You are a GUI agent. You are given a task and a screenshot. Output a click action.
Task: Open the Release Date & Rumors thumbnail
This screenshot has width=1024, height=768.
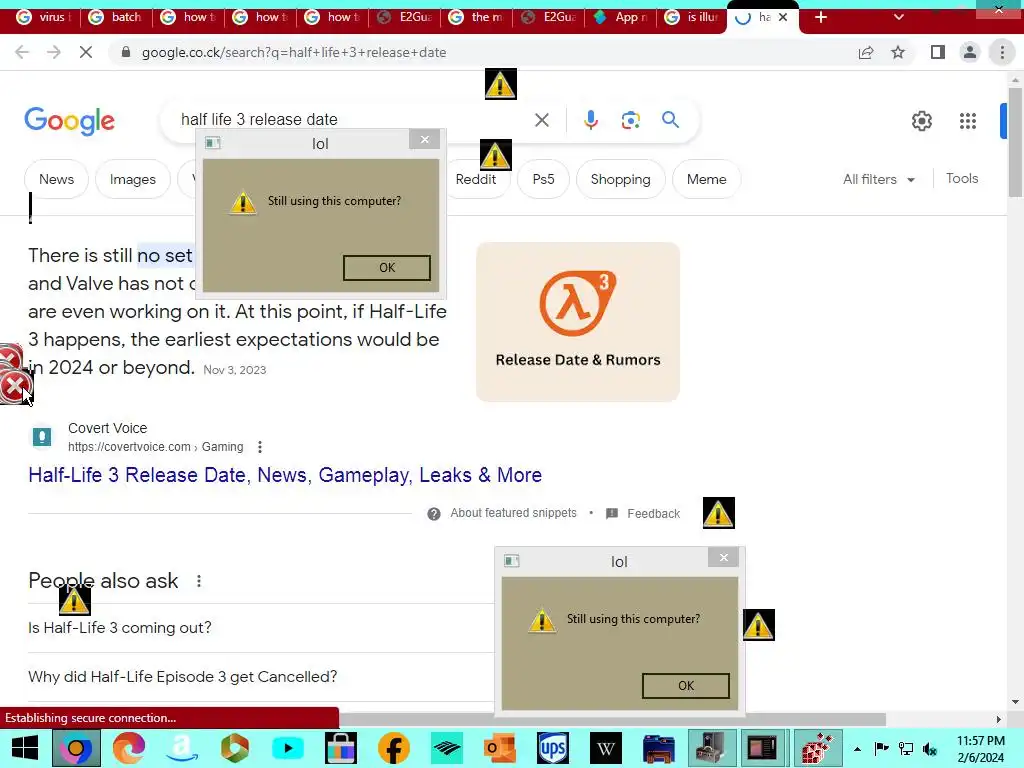578,322
